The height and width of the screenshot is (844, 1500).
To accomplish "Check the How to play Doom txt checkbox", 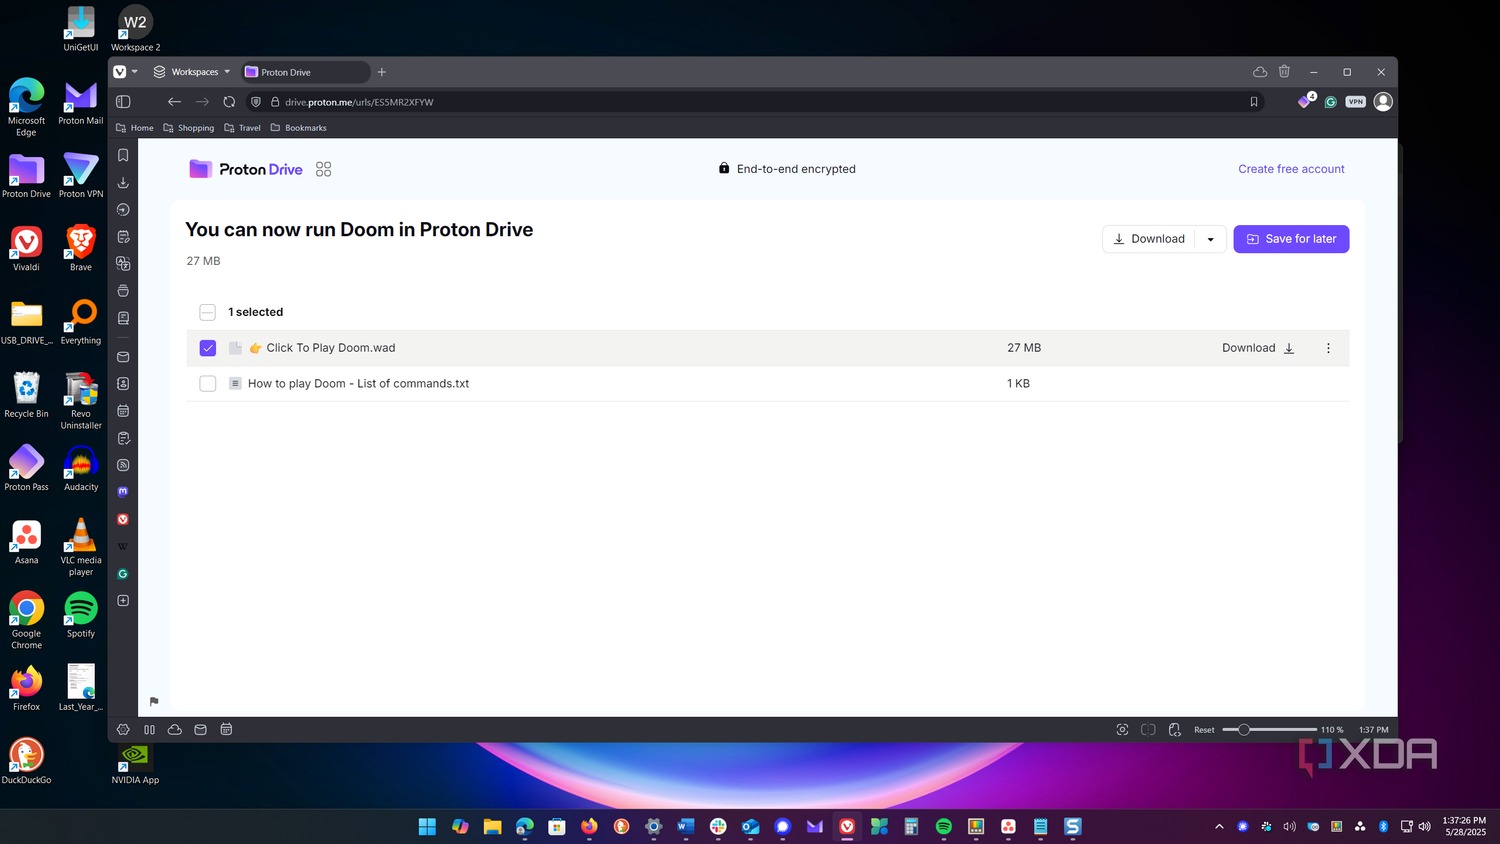I will [x=207, y=383].
